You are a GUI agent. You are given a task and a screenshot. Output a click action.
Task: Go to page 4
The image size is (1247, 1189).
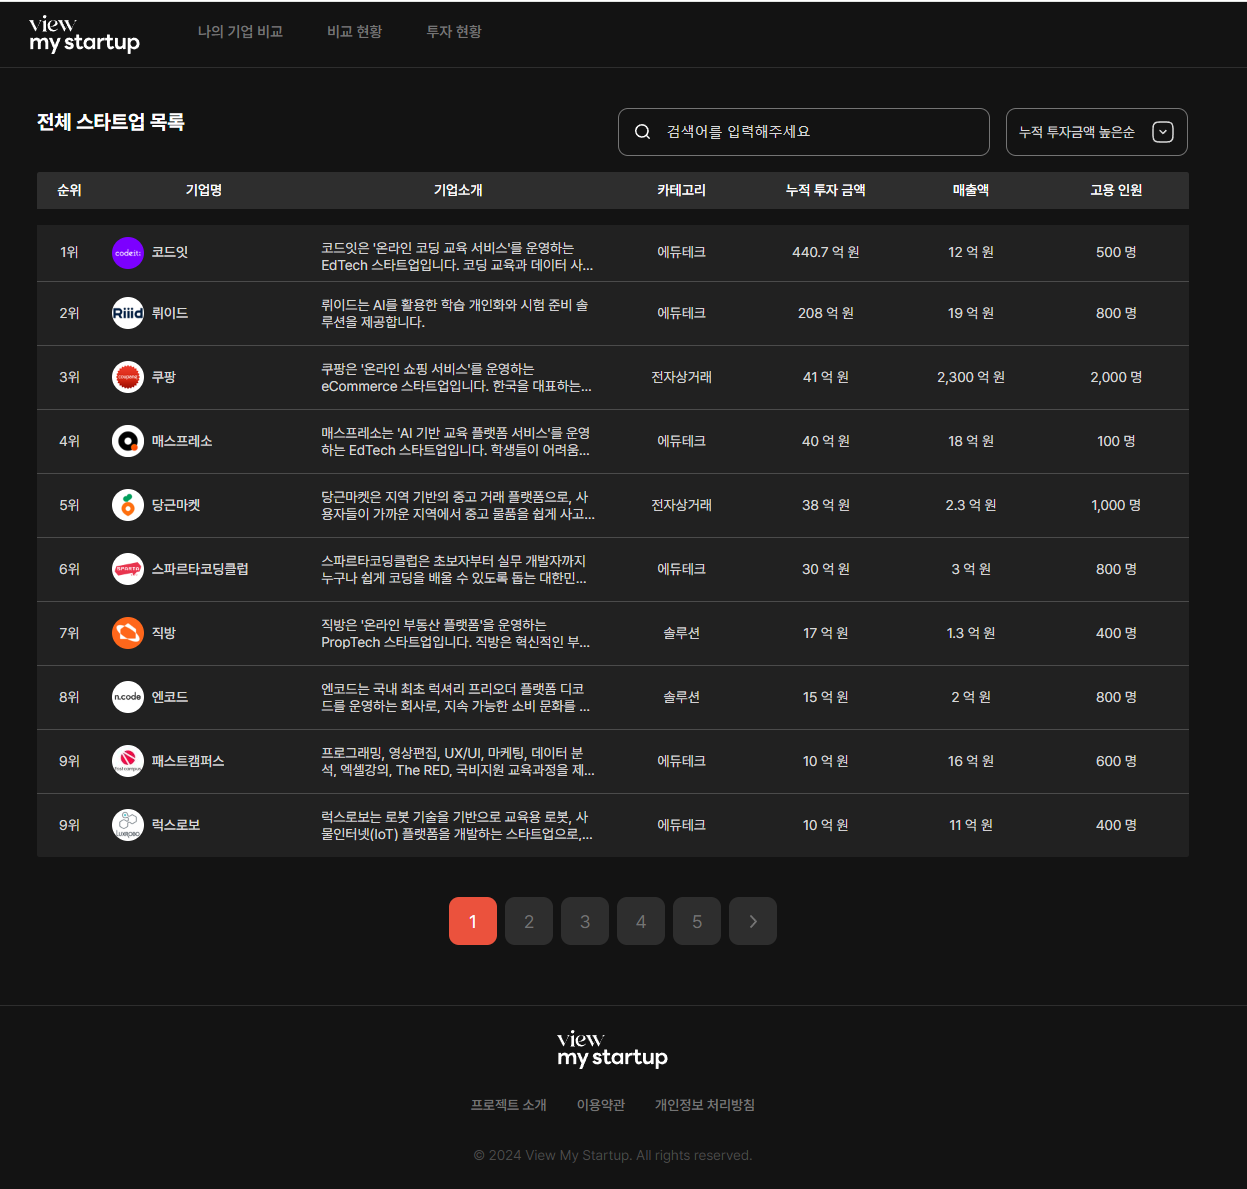(x=641, y=921)
